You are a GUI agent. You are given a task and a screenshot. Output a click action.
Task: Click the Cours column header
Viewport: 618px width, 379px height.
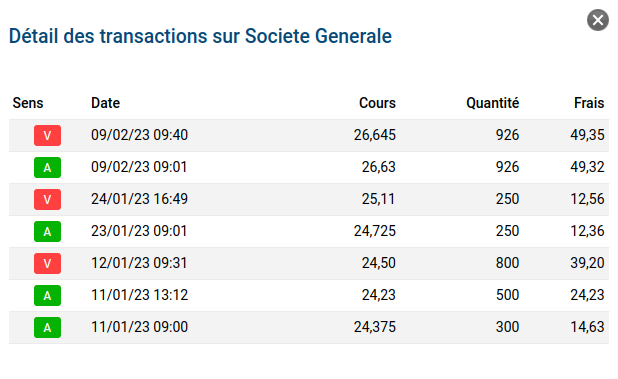(x=377, y=103)
